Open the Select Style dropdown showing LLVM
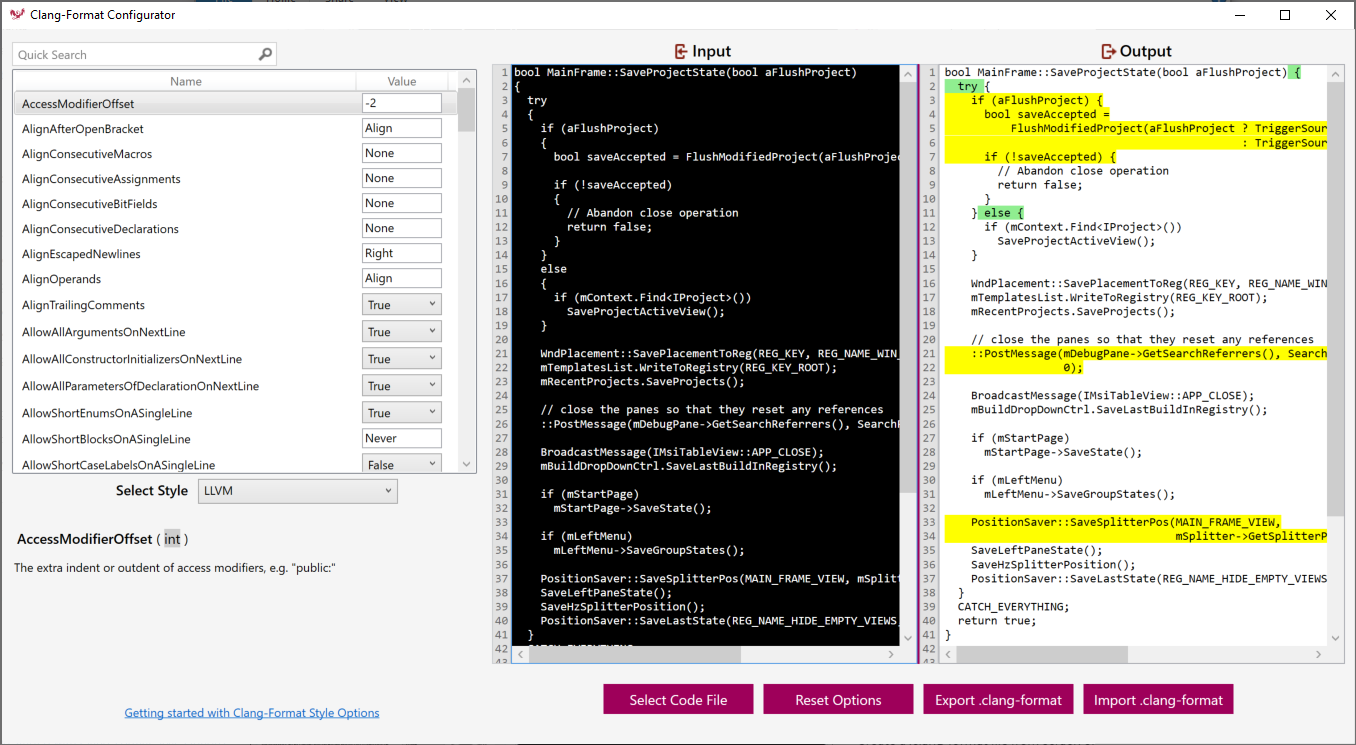This screenshot has width=1356, height=745. pyautogui.click(x=297, y=491)
